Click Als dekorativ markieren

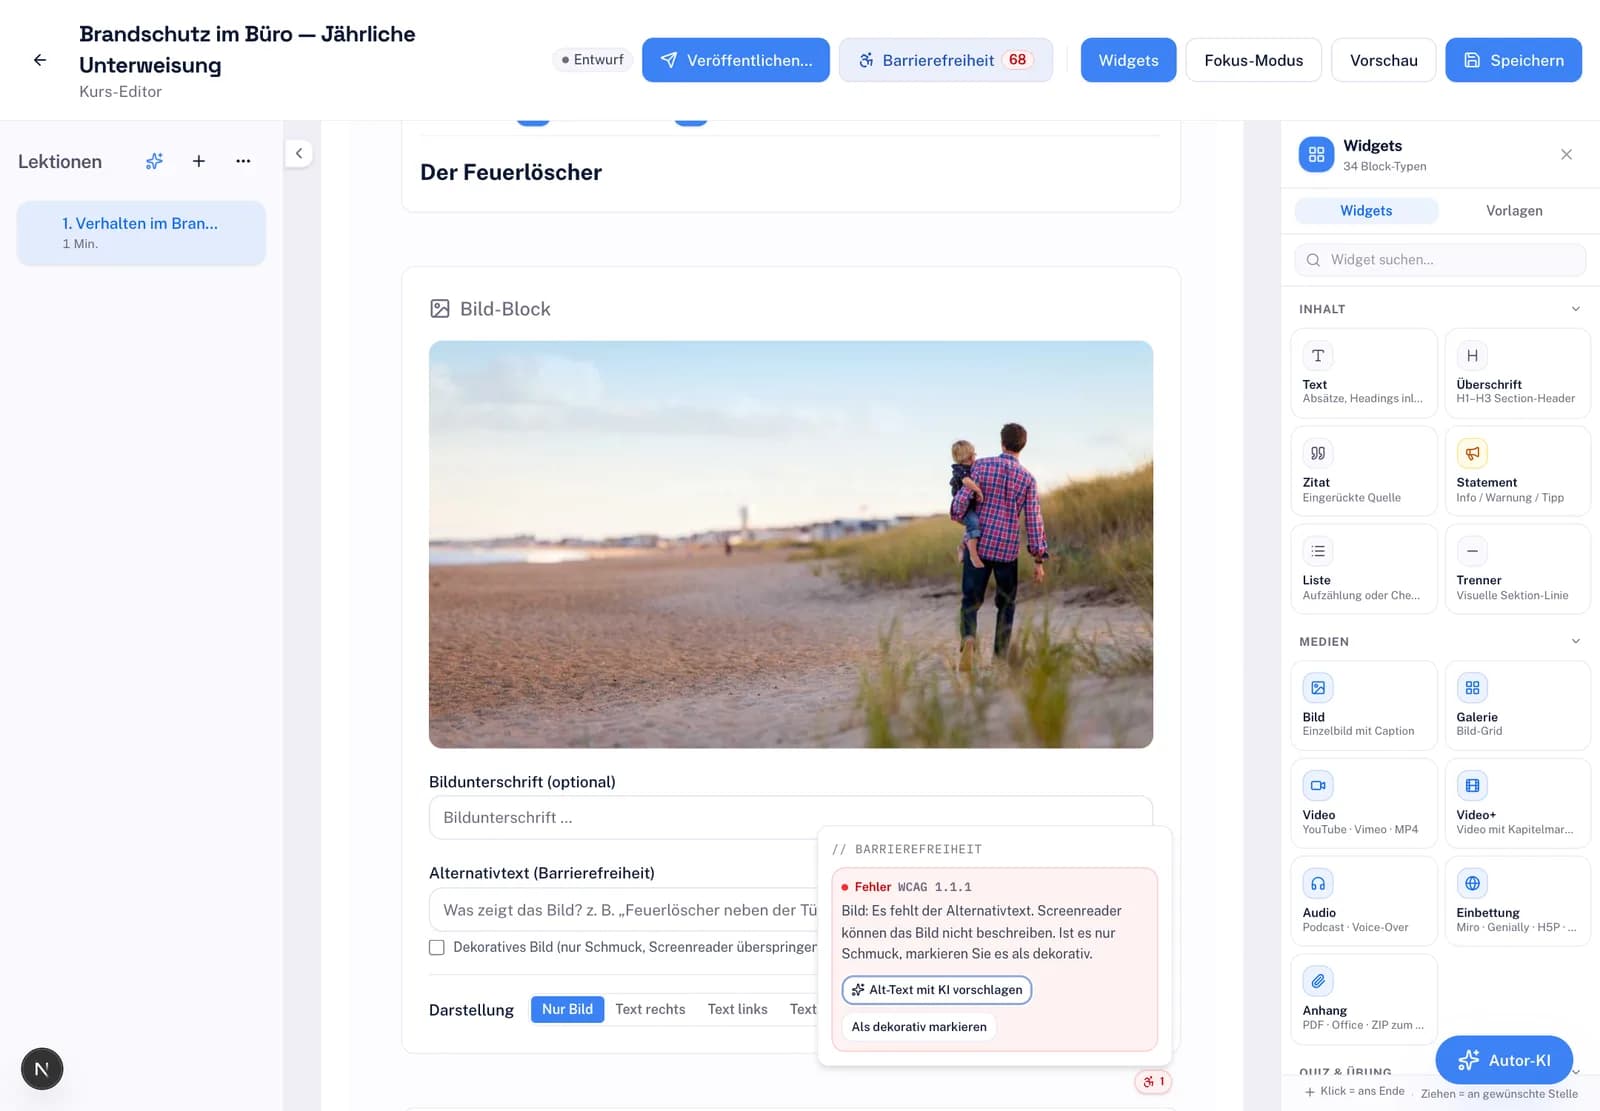click(x=919, y=1027)
